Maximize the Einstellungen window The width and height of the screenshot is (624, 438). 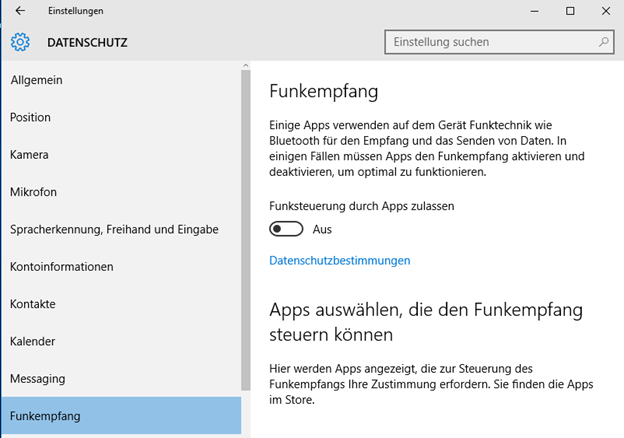click(570, 11)
